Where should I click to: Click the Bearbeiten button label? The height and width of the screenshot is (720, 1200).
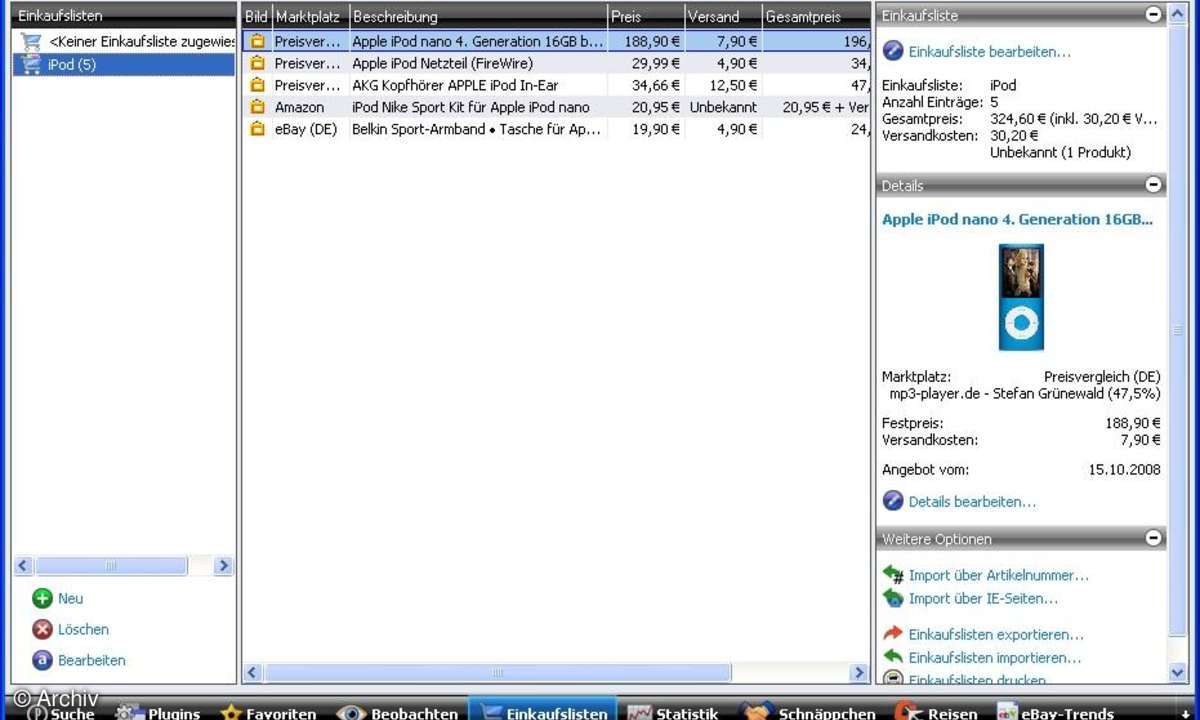(92, 661)
